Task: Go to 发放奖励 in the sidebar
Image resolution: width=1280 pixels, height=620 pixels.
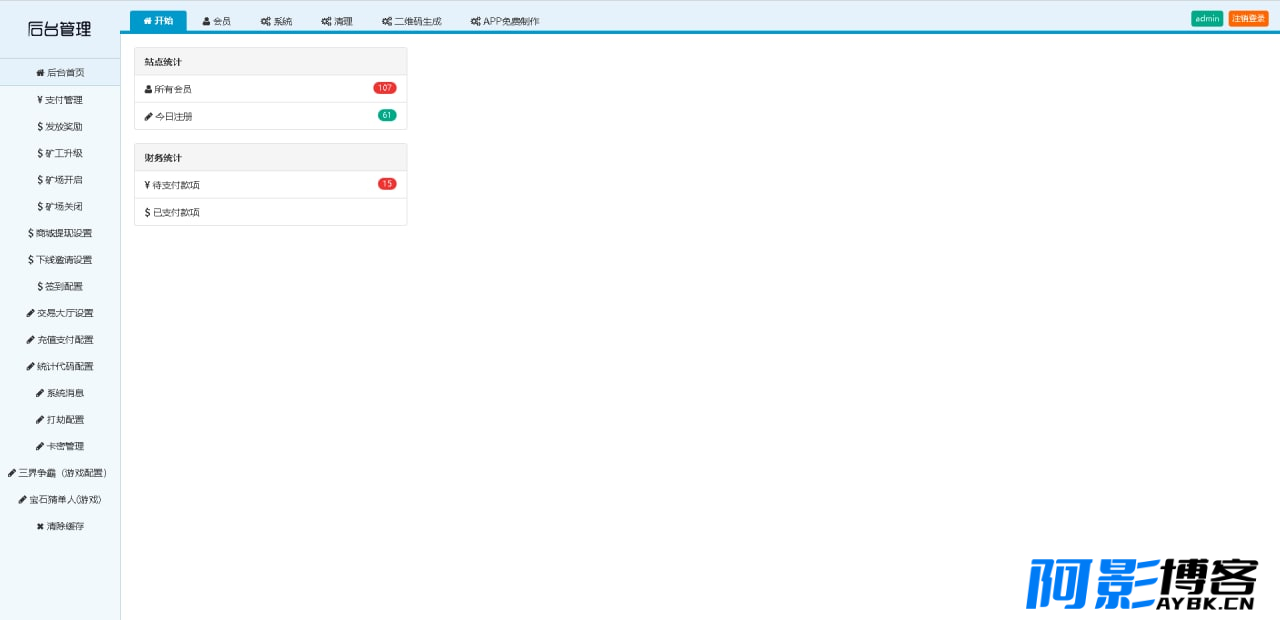Action: [60, 127]
